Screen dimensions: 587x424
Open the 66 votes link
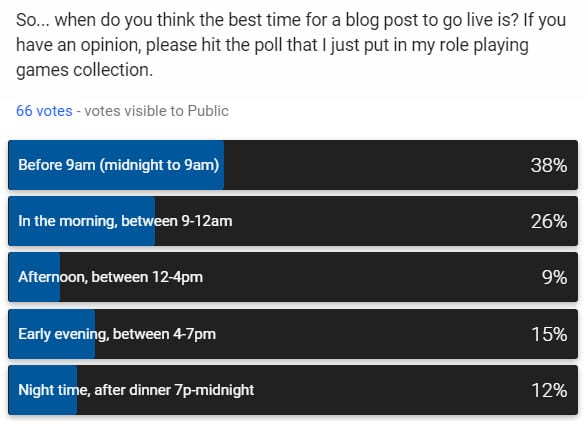(44, 111)
